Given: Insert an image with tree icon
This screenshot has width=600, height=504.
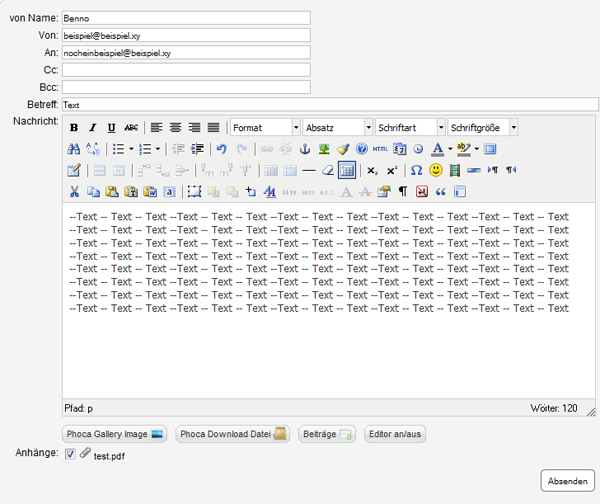Looking at the screenshot, I should point(324,149).
